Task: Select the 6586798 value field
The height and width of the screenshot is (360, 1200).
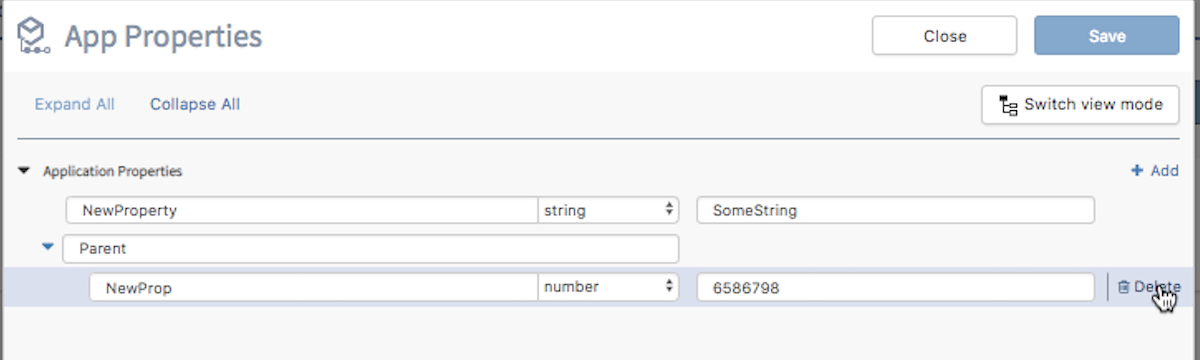Action: coord(895,287)
